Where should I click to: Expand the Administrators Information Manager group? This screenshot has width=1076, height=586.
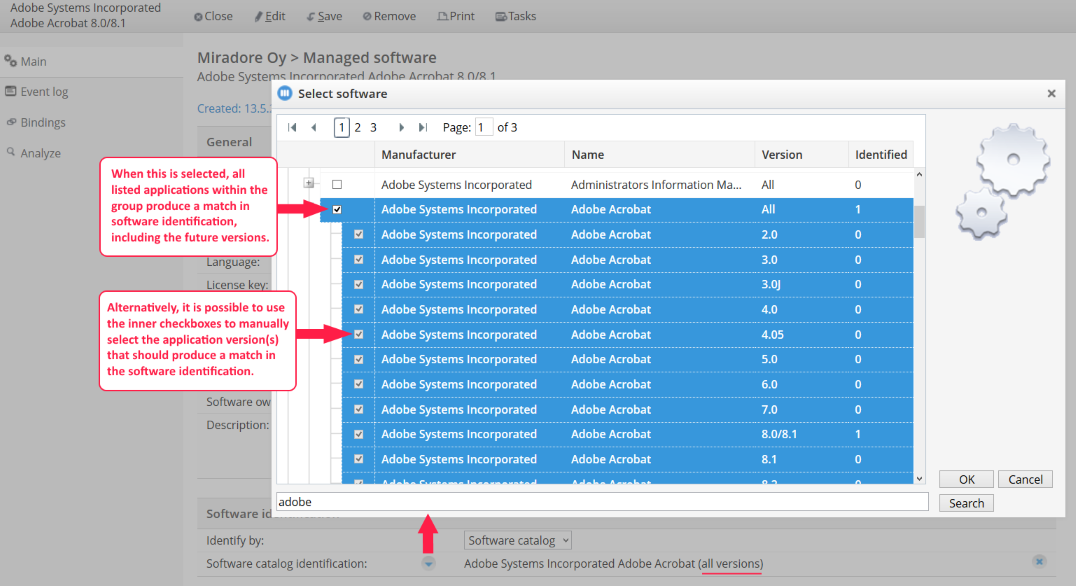click(x=309, y=183)
